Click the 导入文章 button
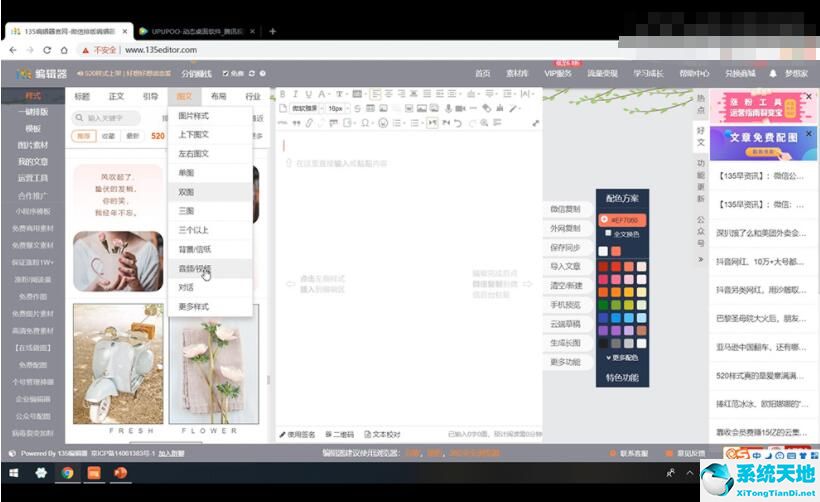 click(565, 266)
